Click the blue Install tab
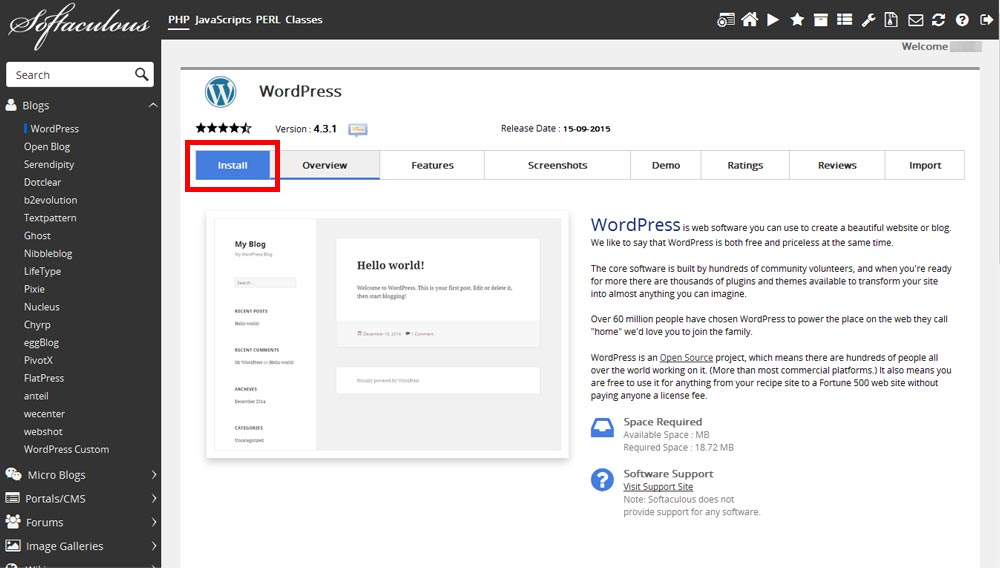This screenshot has width=1000, height=568. point(232,165)
